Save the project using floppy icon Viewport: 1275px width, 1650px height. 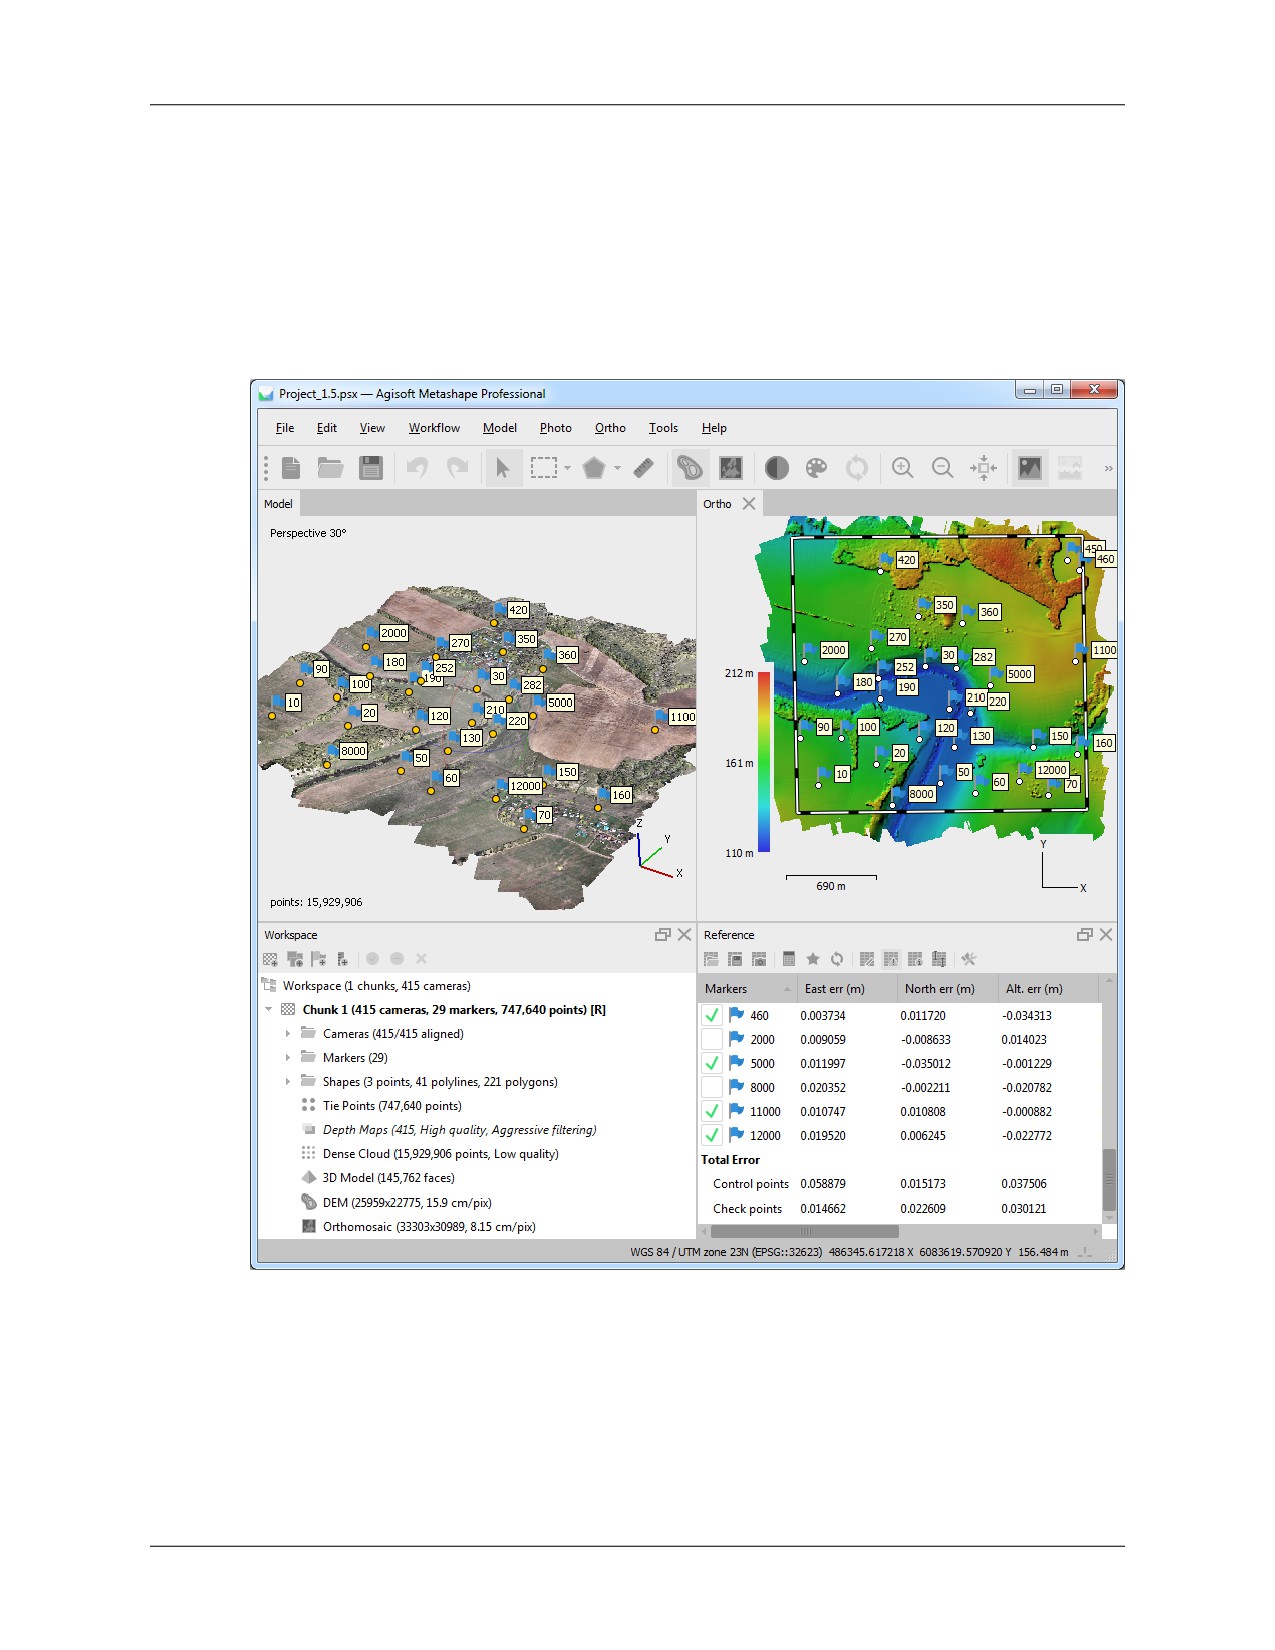[x=371, y=468]
